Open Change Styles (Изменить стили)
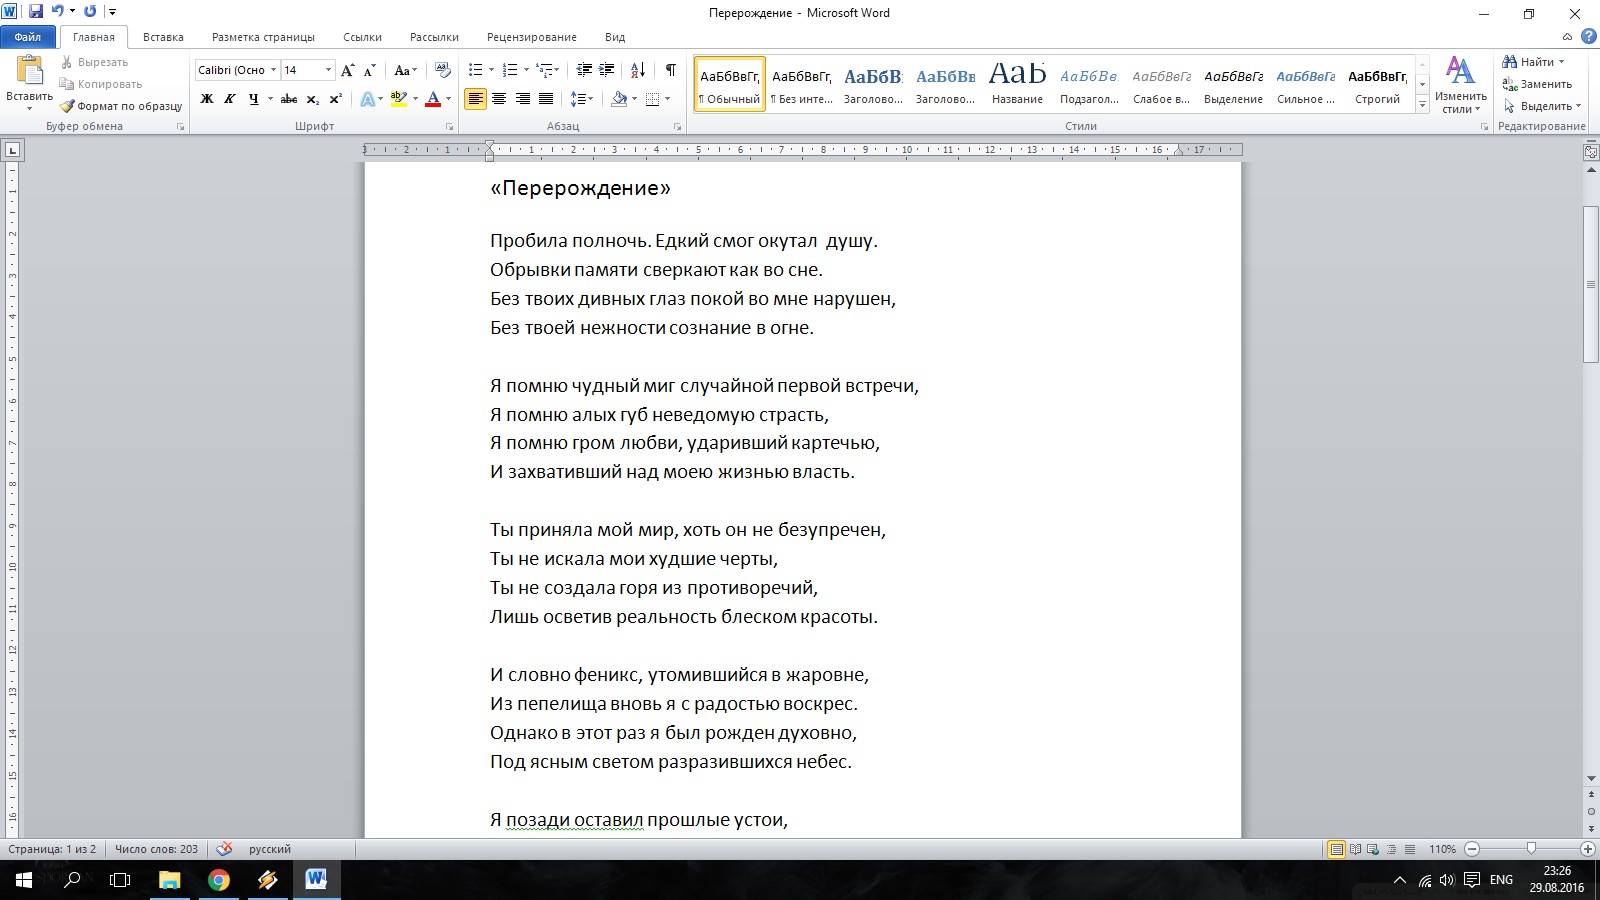Screen dimensions: 1600x900 click(x=1460, y=85)
